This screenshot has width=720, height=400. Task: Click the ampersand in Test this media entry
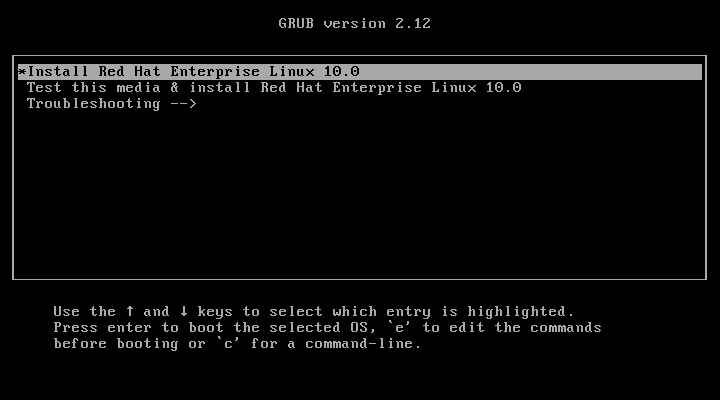point(174,87)
